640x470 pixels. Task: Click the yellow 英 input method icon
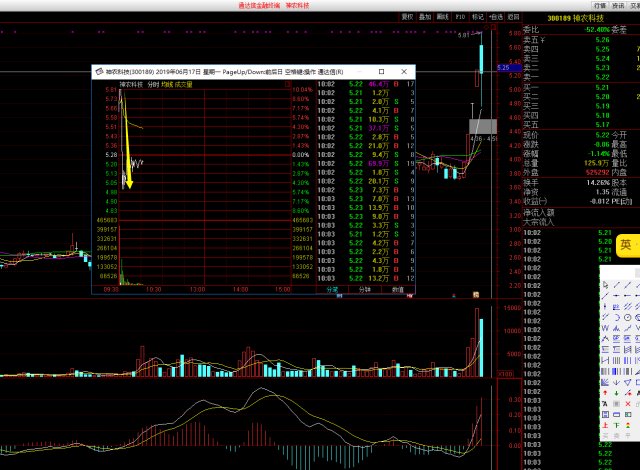click(624, 246)
